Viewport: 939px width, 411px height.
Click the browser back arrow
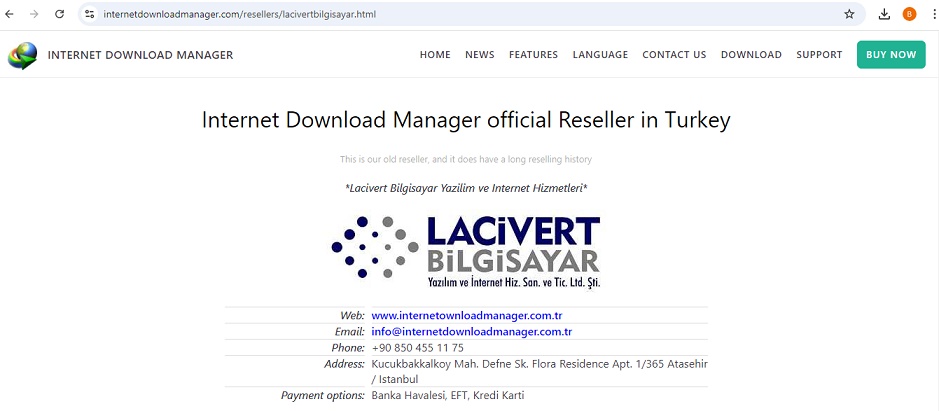9,14
